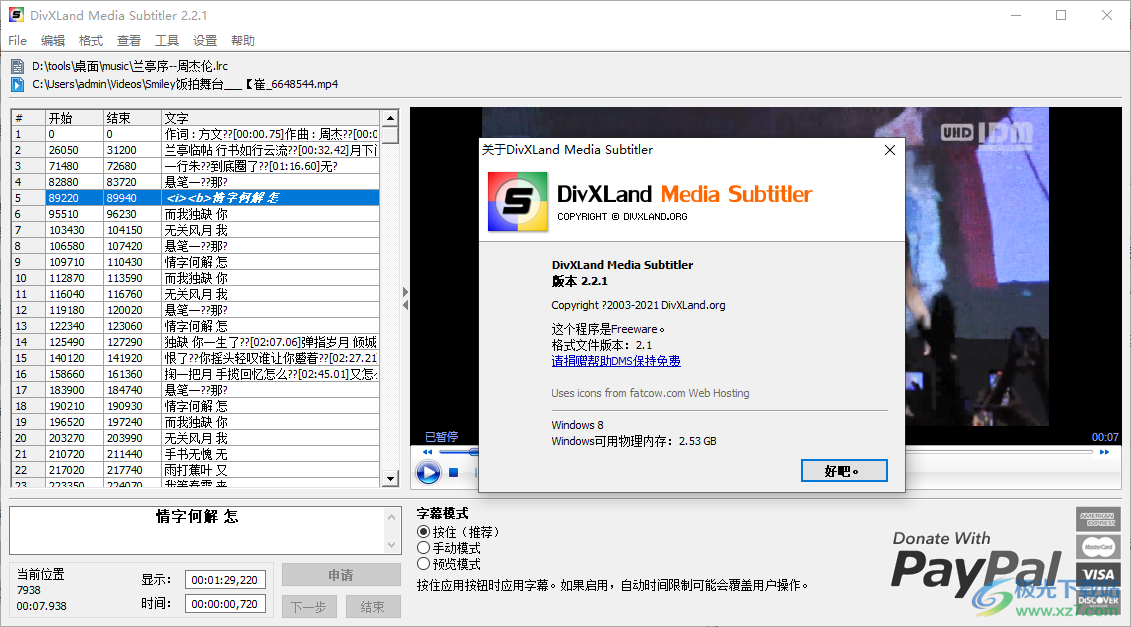
Task: Enable 手动模式 subtitle mode
Action: pos(422,546)
